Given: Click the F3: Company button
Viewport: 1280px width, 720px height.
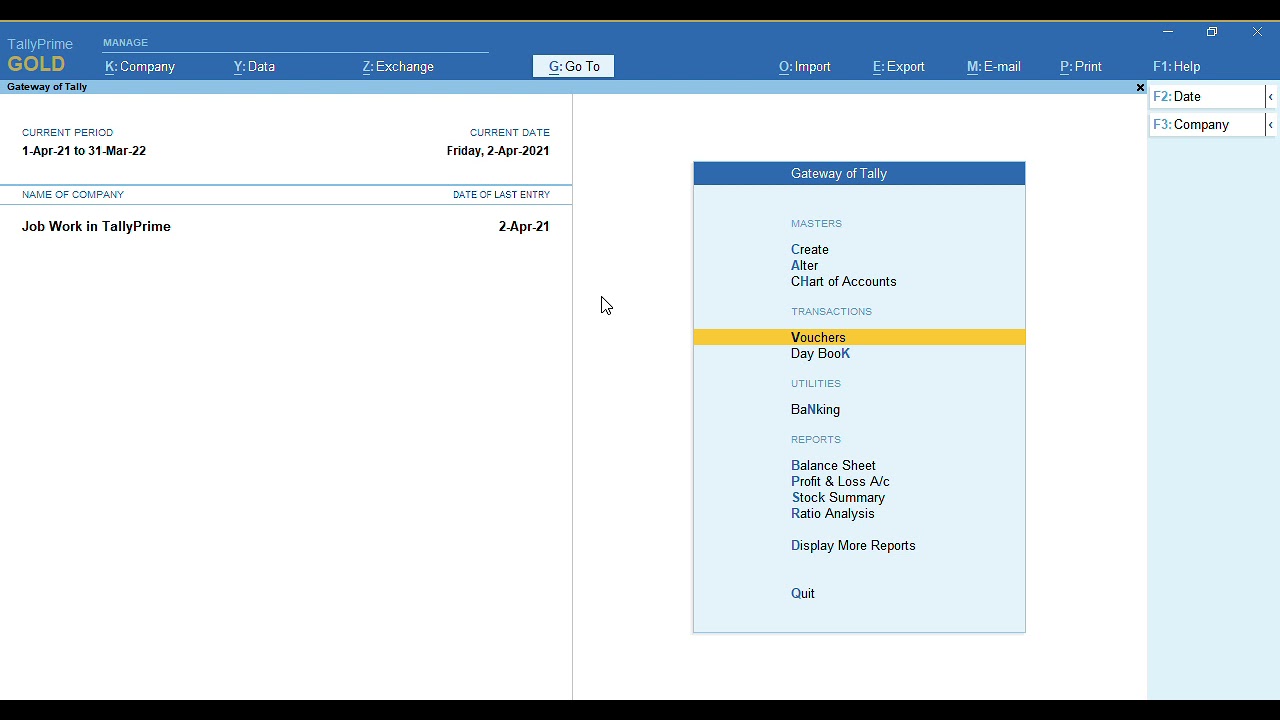Looking at the screenshot, I should click(1207, 125).
